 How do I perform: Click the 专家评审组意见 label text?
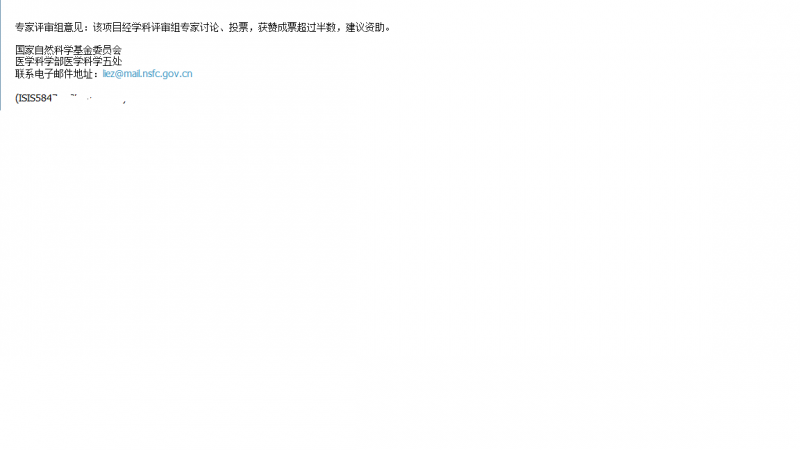(49, 27)
